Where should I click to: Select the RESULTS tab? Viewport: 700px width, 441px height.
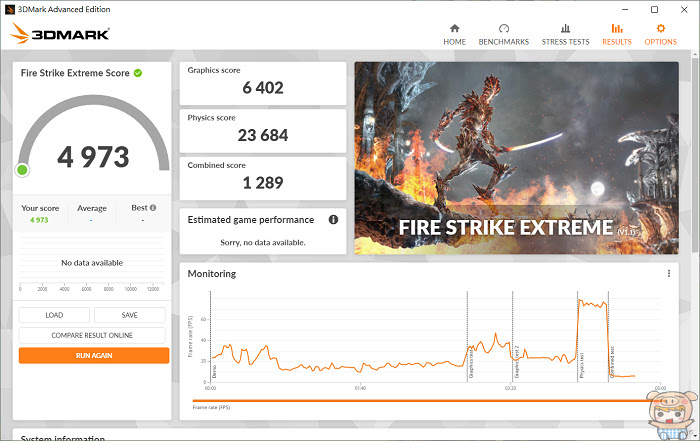(x=617, y=35)
